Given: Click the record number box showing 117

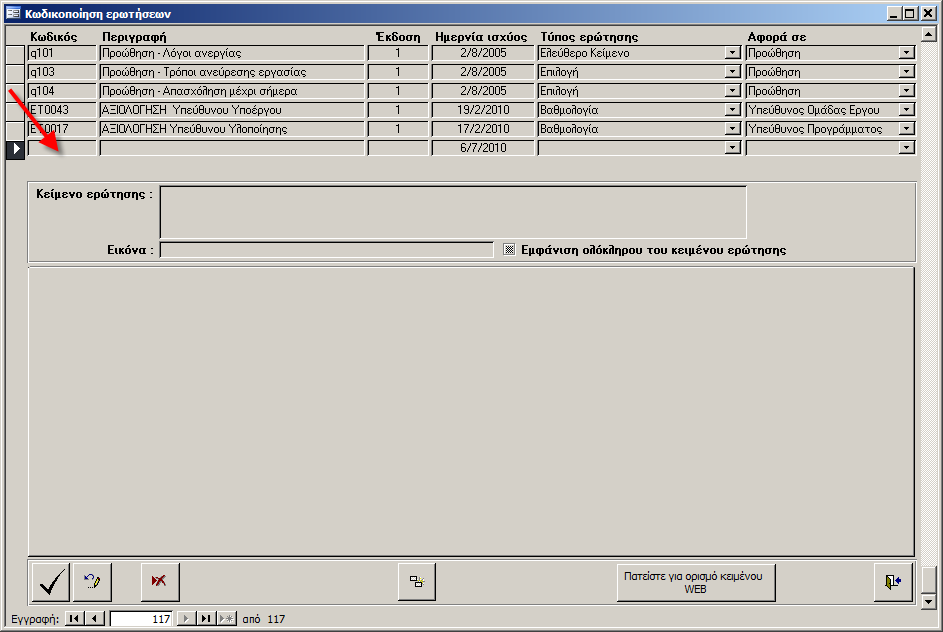Looking at the screenshot, I should [141, 619].
